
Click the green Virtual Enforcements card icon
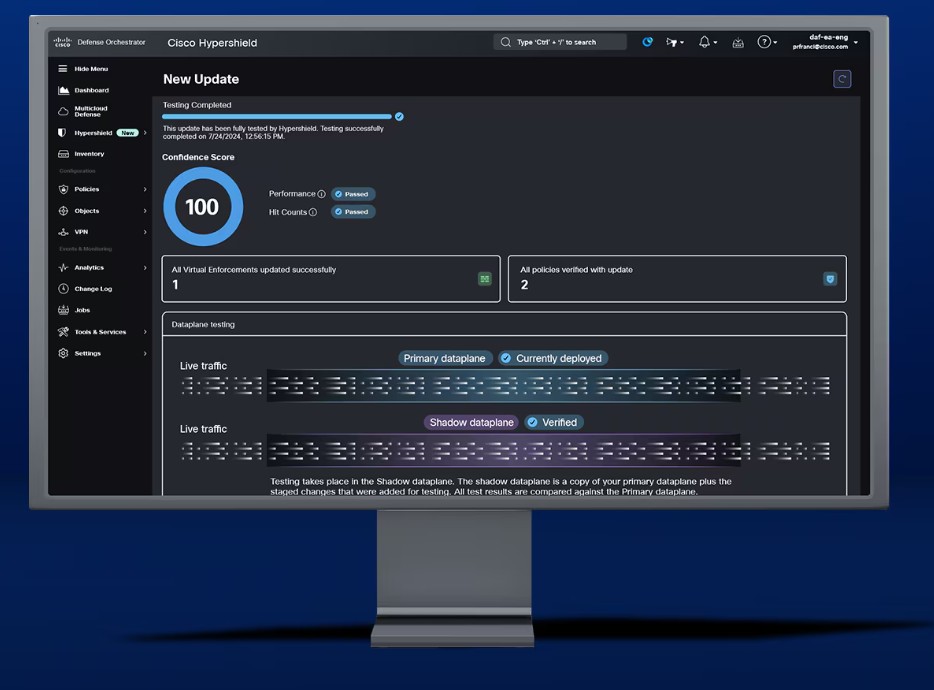484,278
